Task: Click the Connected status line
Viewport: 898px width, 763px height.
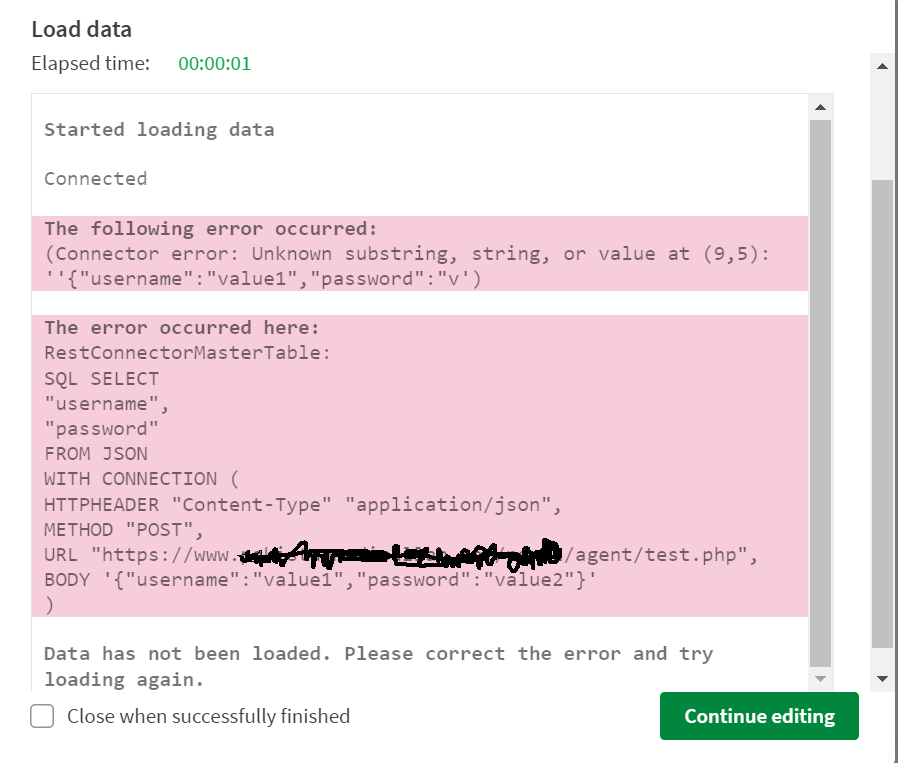Action: 95,179
